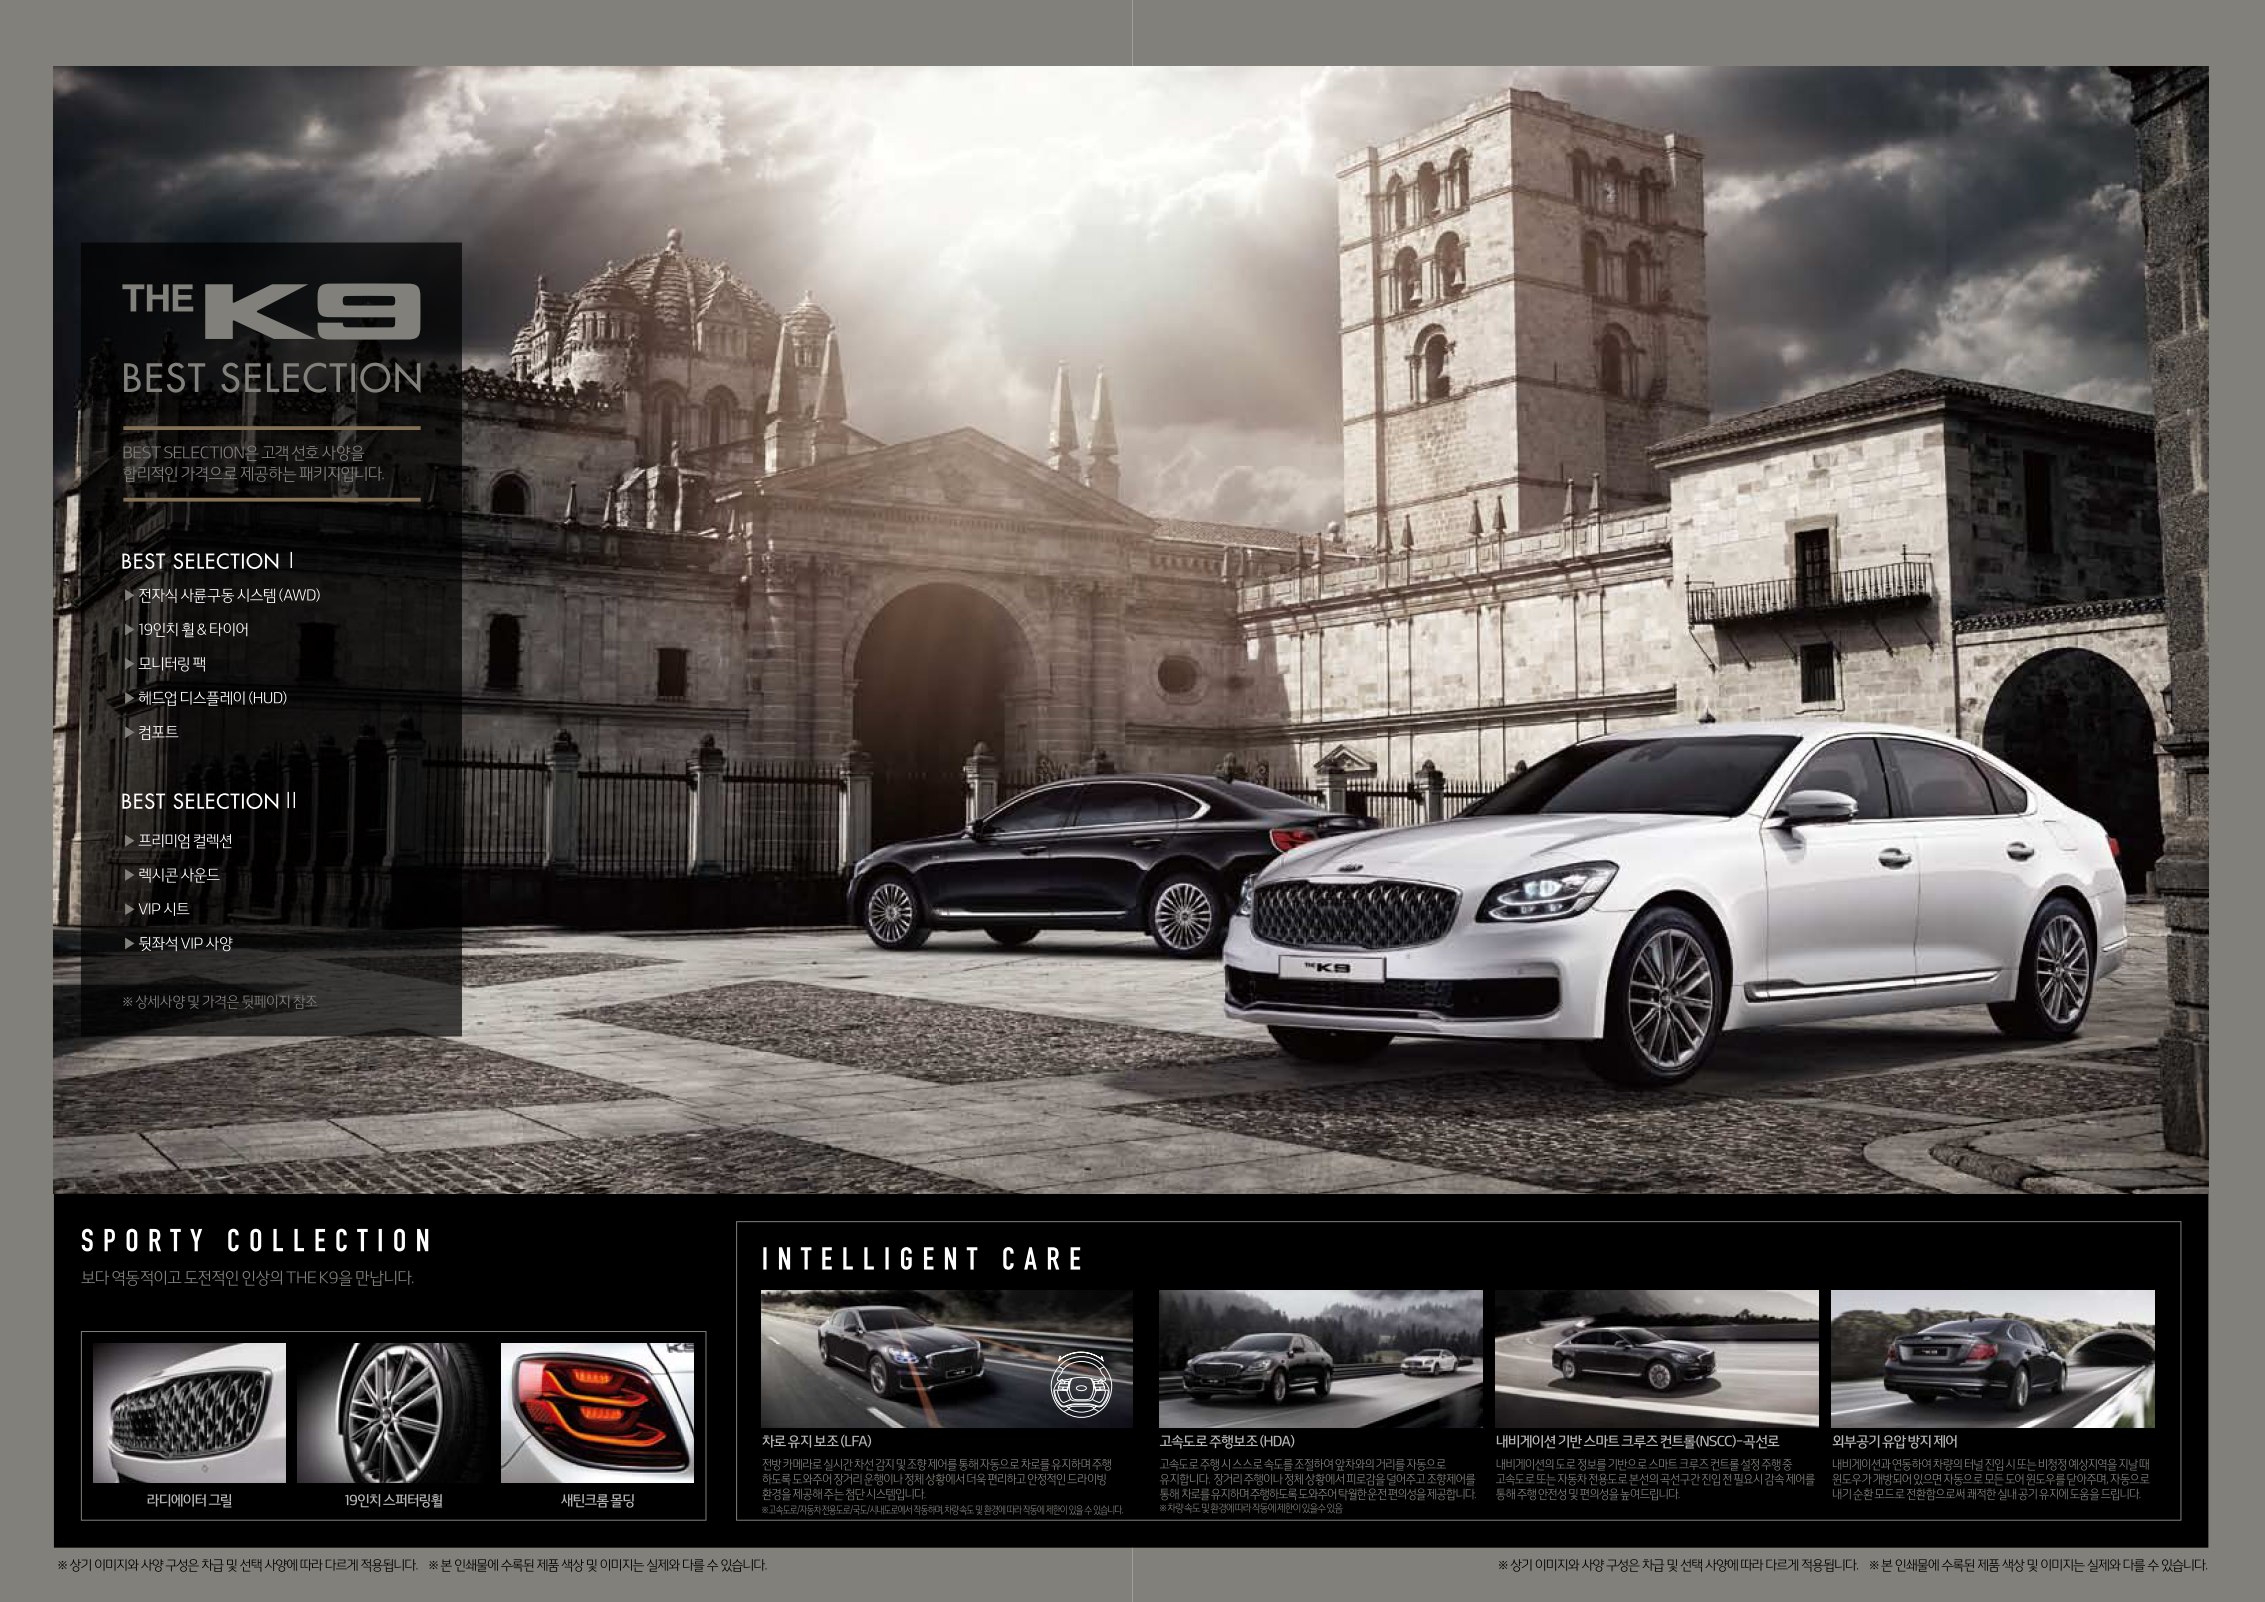Screen dimensions: 2265x1602
Task: Select the 헤드업 디스플레이 (HUD) item
Action: point(212,697)
